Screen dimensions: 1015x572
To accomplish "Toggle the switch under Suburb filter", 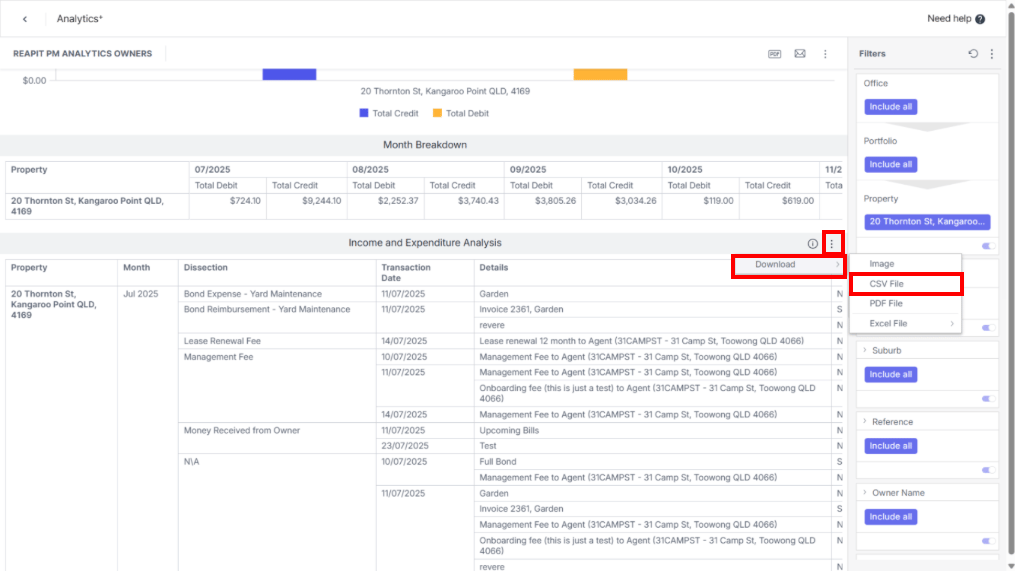I will [988, 399].
